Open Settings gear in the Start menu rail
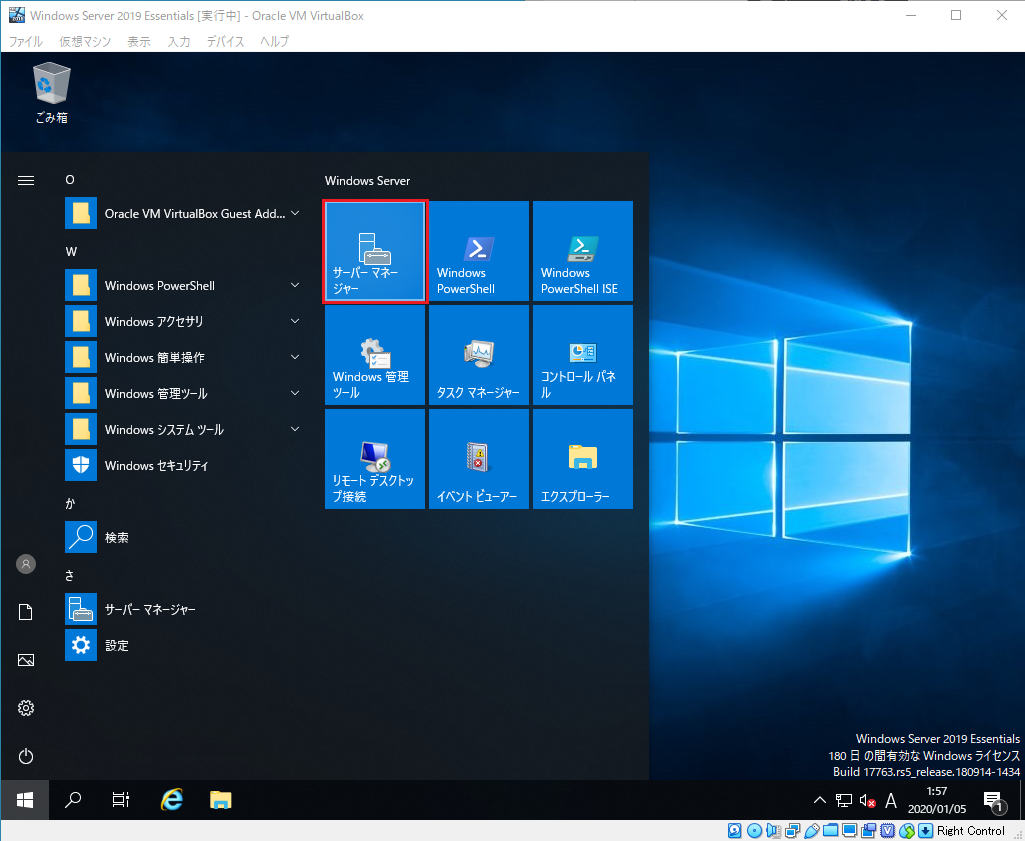The image size is (1025, 841). [25, 708]
